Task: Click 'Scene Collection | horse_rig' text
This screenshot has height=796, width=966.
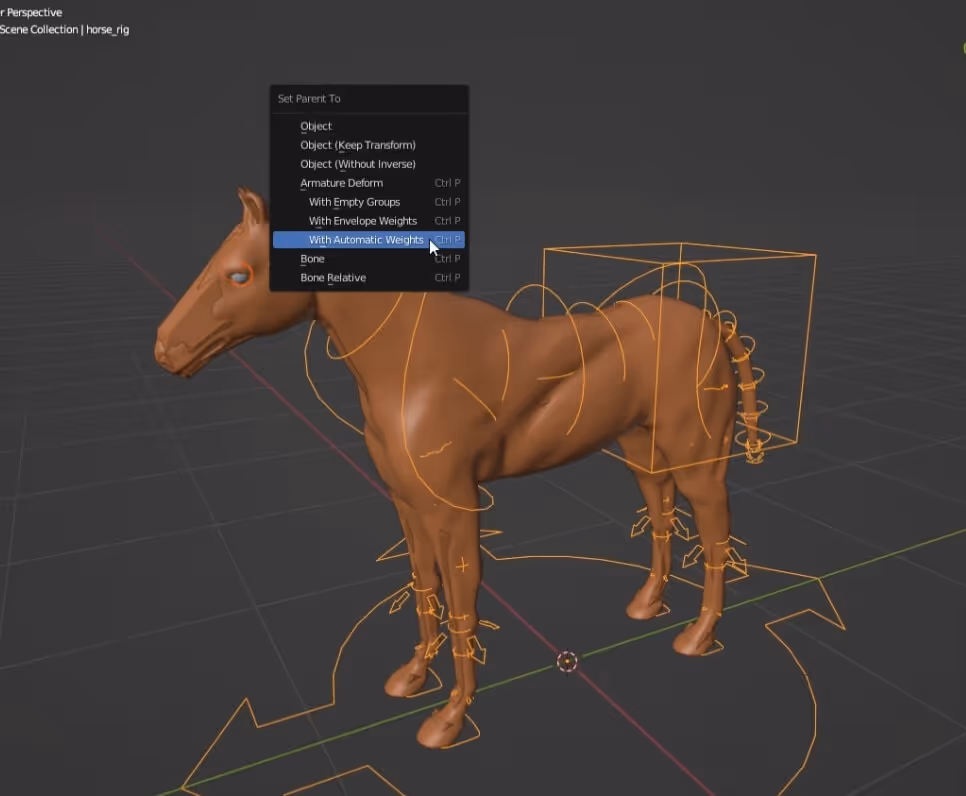Action: click(x=64, y=30)
